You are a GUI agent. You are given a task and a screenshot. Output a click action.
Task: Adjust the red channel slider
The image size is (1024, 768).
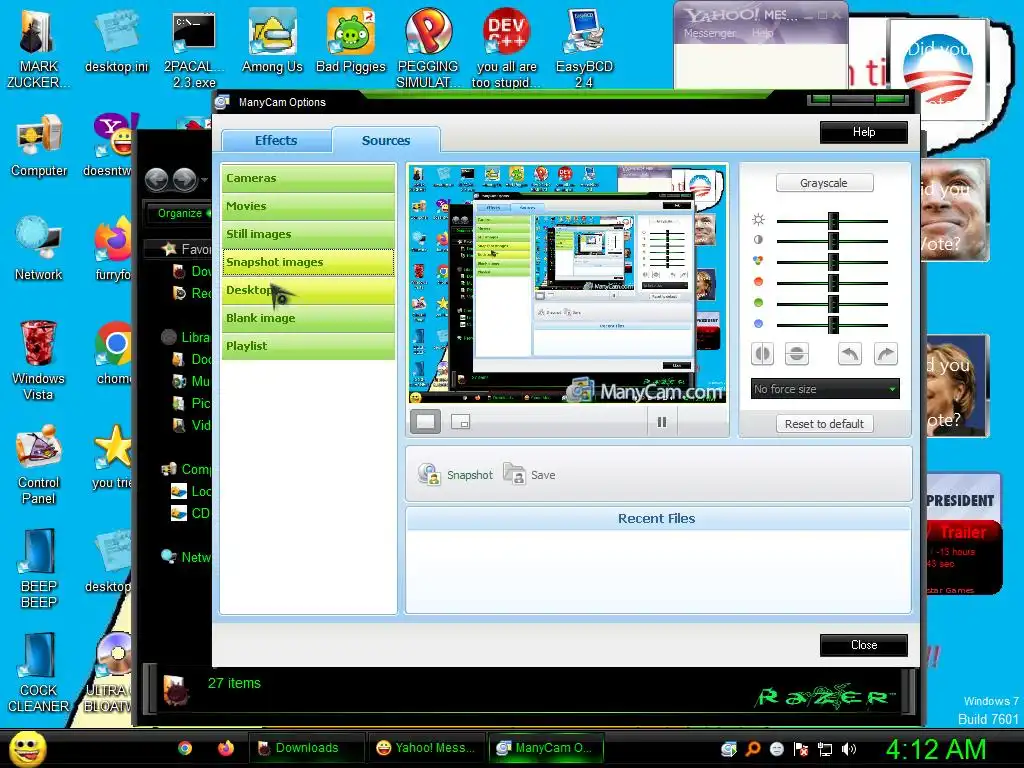coord(832,283)
